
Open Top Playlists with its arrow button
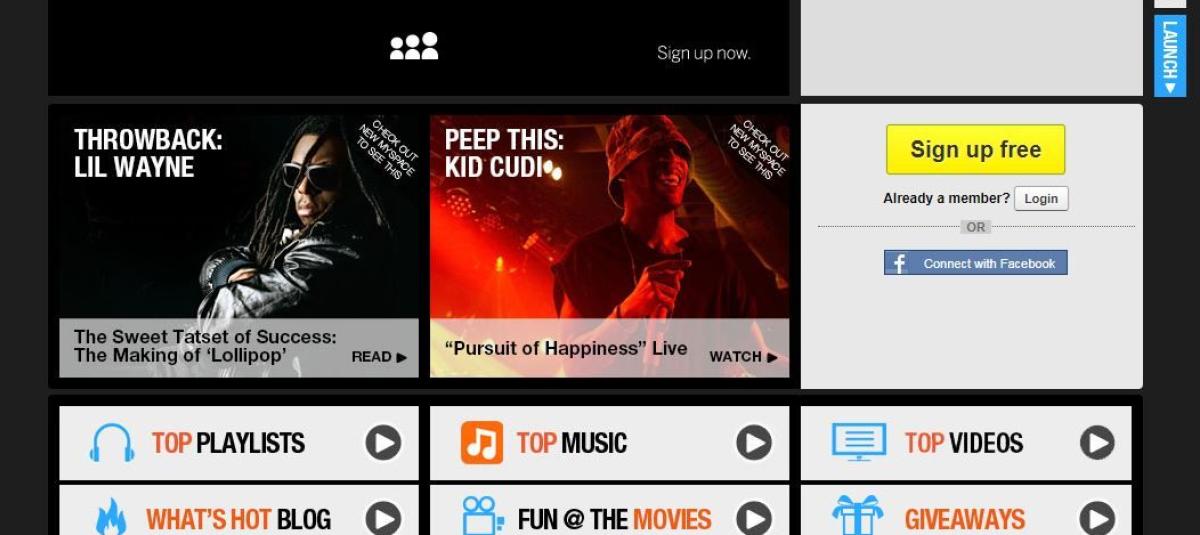[x=383, y=443]
